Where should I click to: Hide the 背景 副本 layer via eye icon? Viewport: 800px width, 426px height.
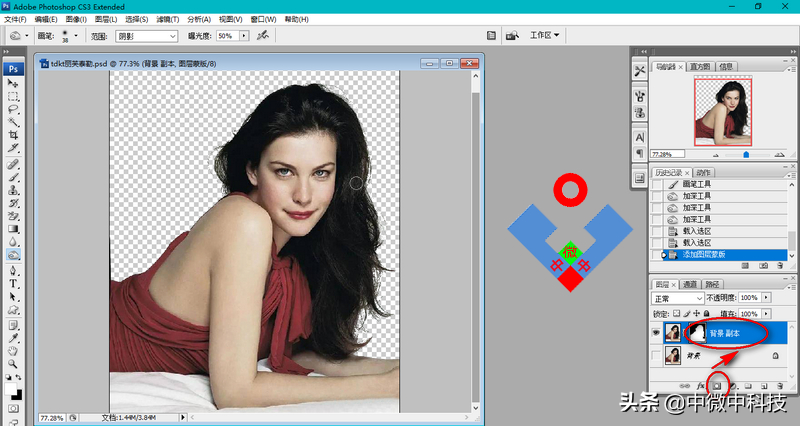657,331
